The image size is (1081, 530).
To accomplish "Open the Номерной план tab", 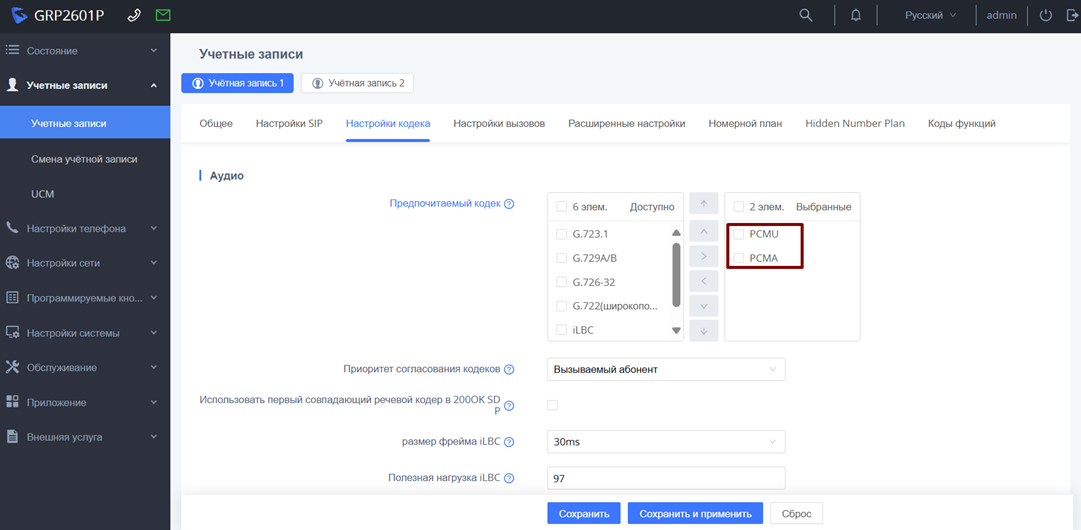I will pyautogui.click(x=745, y=124).
